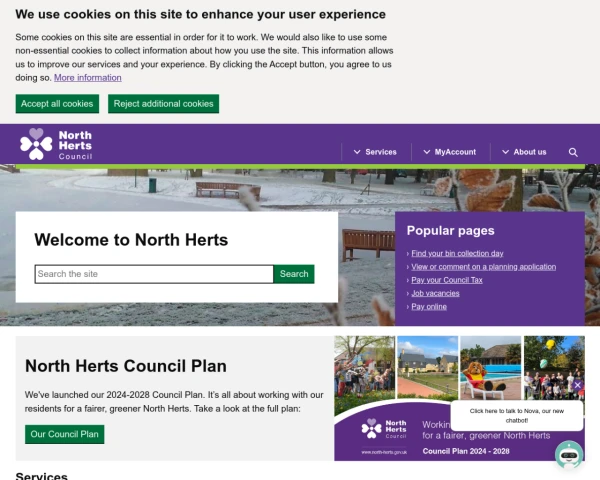
Task: Reject additional cookies
Action: click(163, 104)
